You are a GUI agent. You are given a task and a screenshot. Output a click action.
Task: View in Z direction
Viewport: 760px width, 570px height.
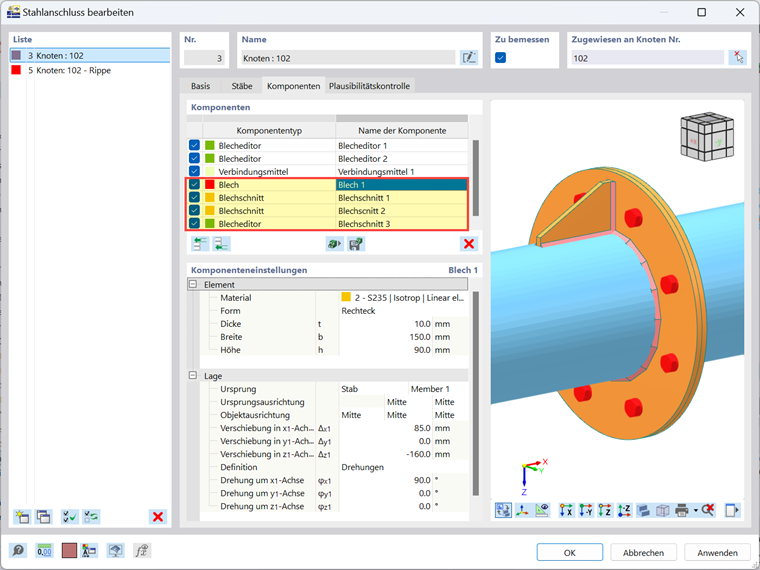tap(605, 510)
